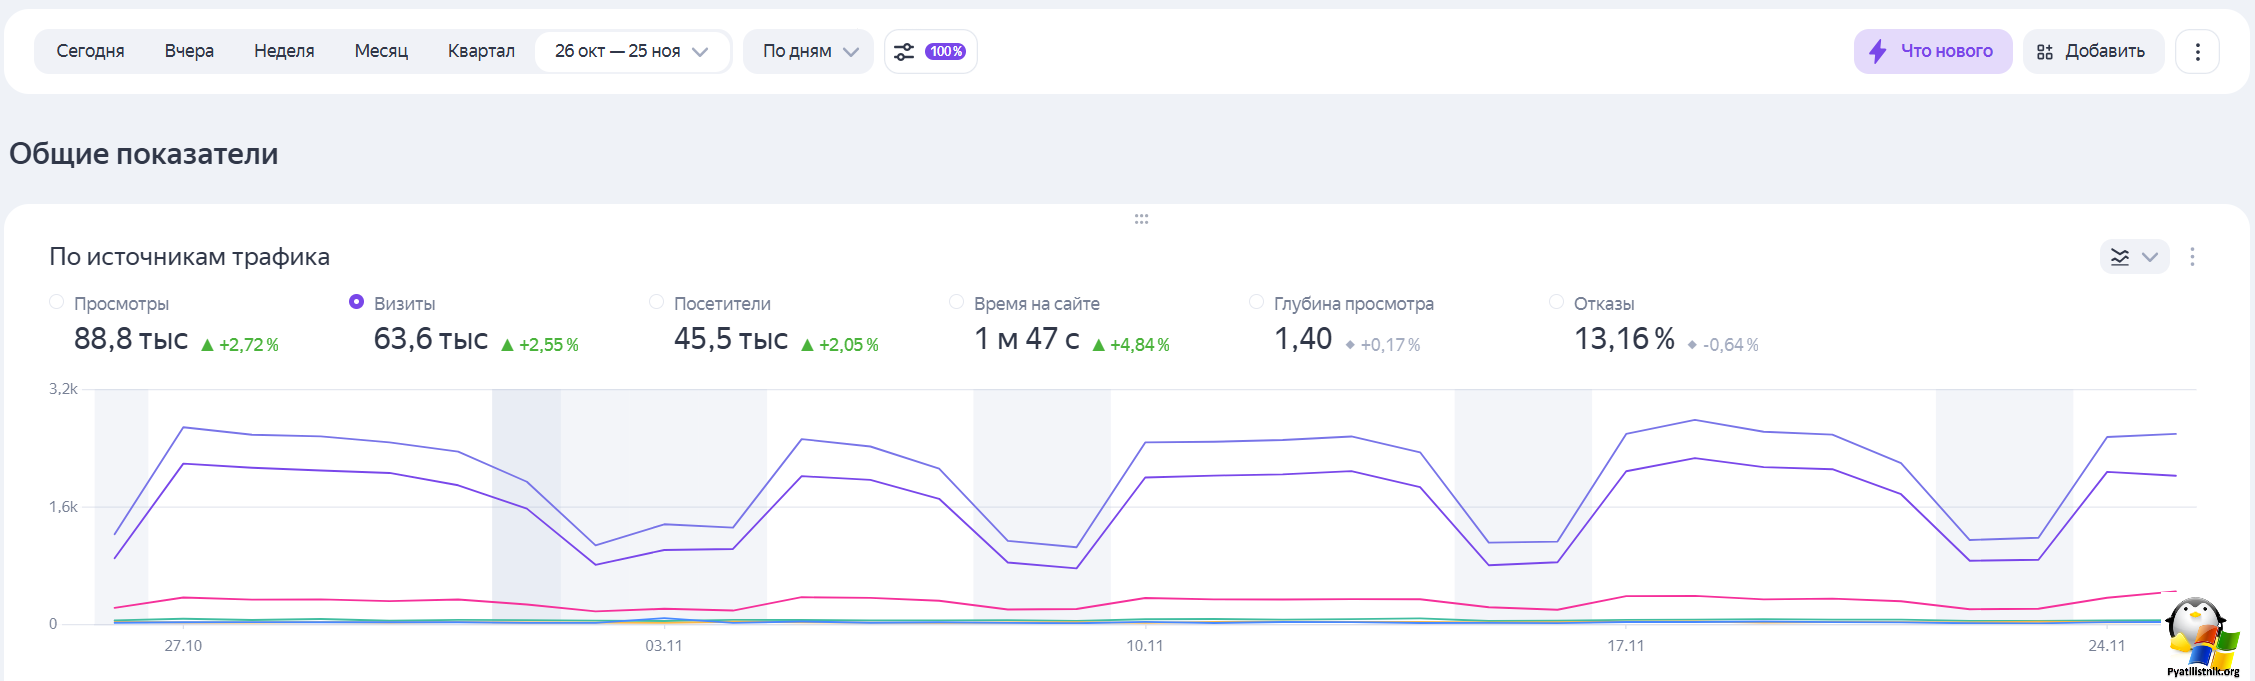Click the widget grid icon beside Добавить
This screenshot has width=2255, height=681.
pyautogui.click(x=2045, y=52)
